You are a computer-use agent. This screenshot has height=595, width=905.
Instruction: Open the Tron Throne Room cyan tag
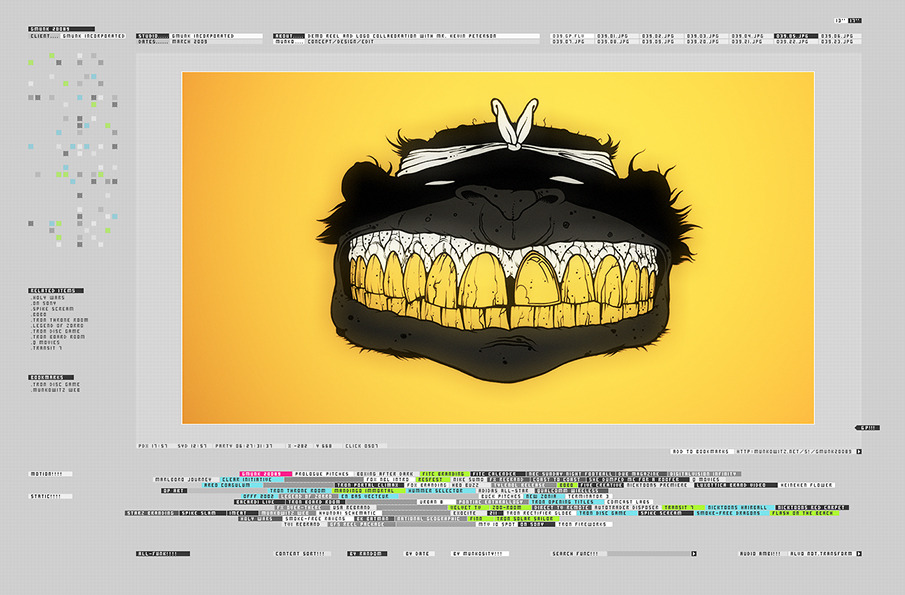coord(299,491)
